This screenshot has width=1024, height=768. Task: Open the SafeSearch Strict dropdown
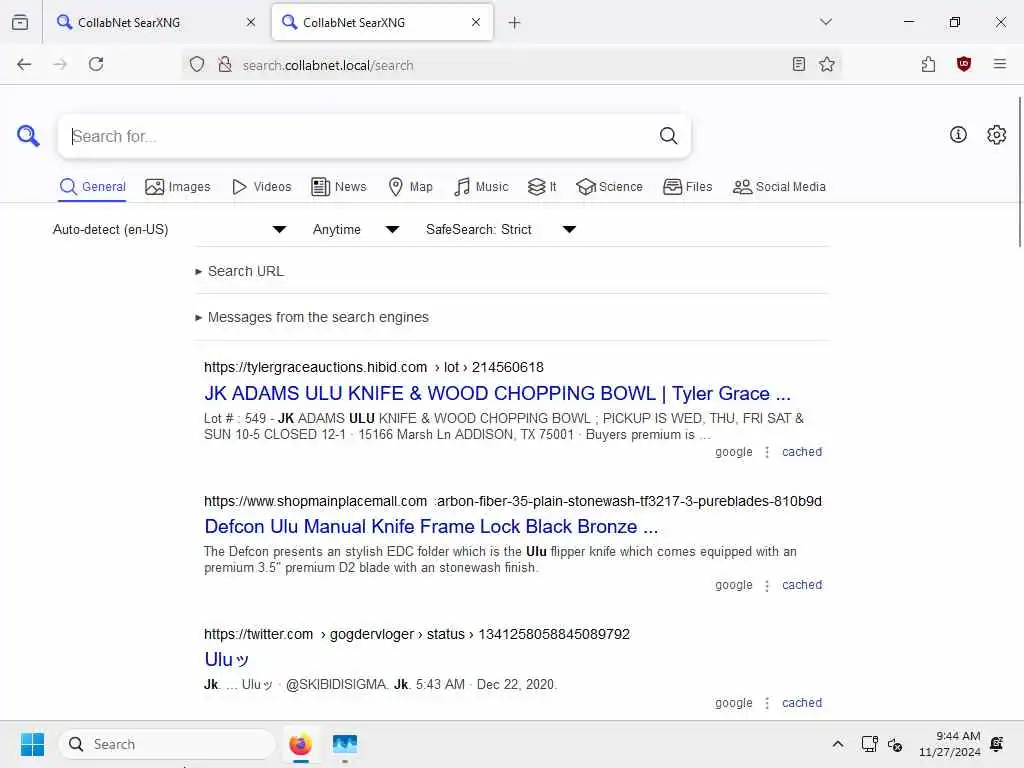click(501, 229)
